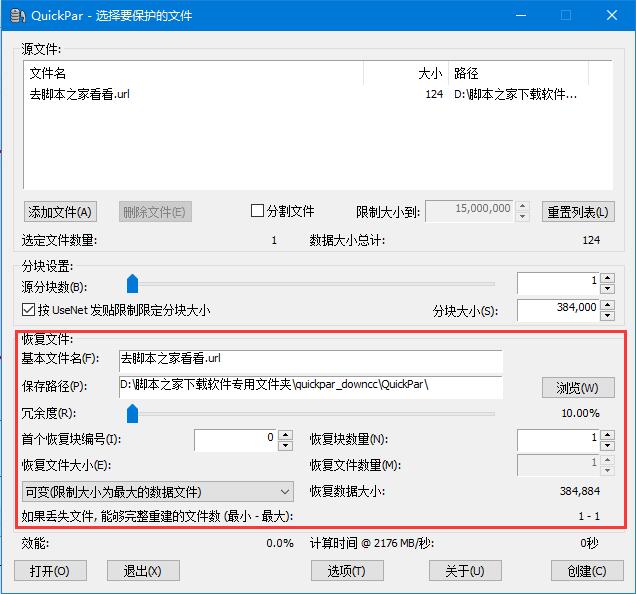
Task: Click the 路径 column header
Action: coord(518,73)
